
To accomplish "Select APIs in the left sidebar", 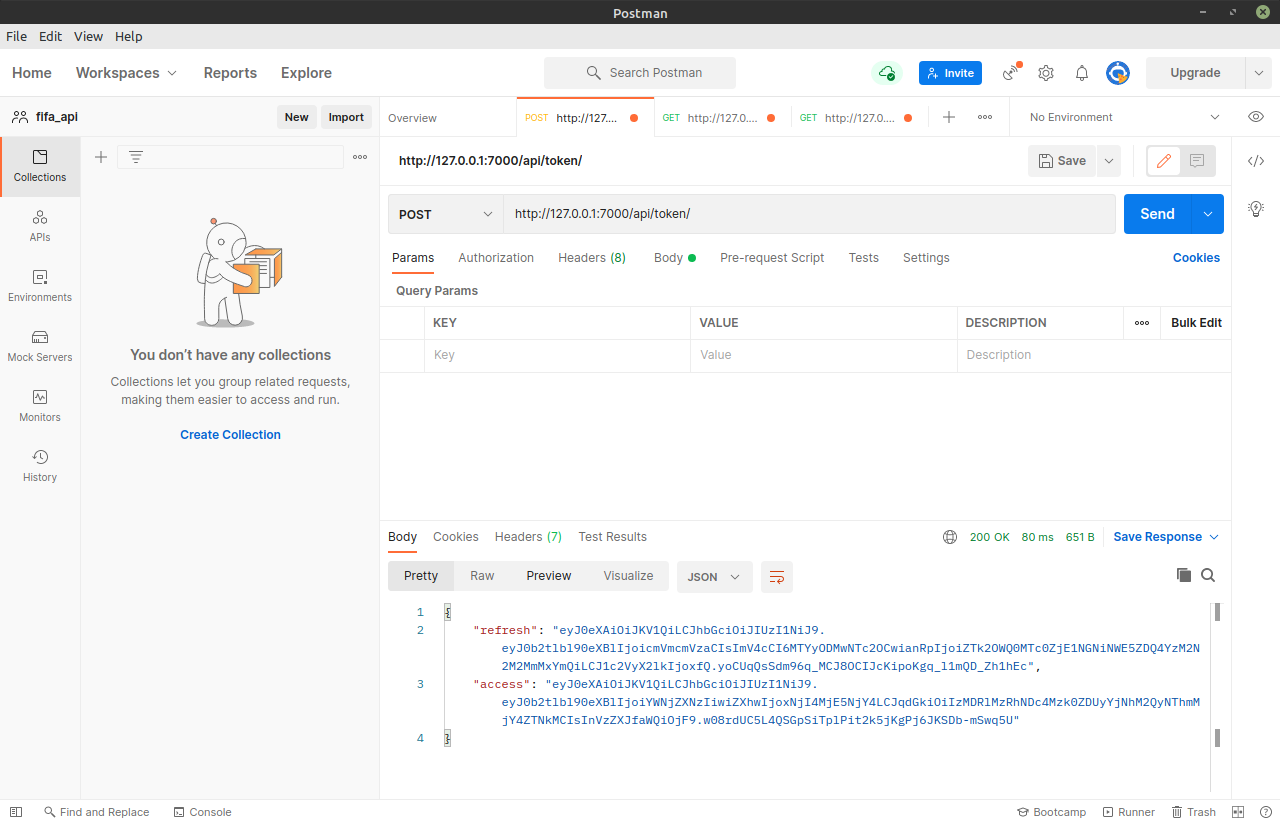I will click(39, 226).
